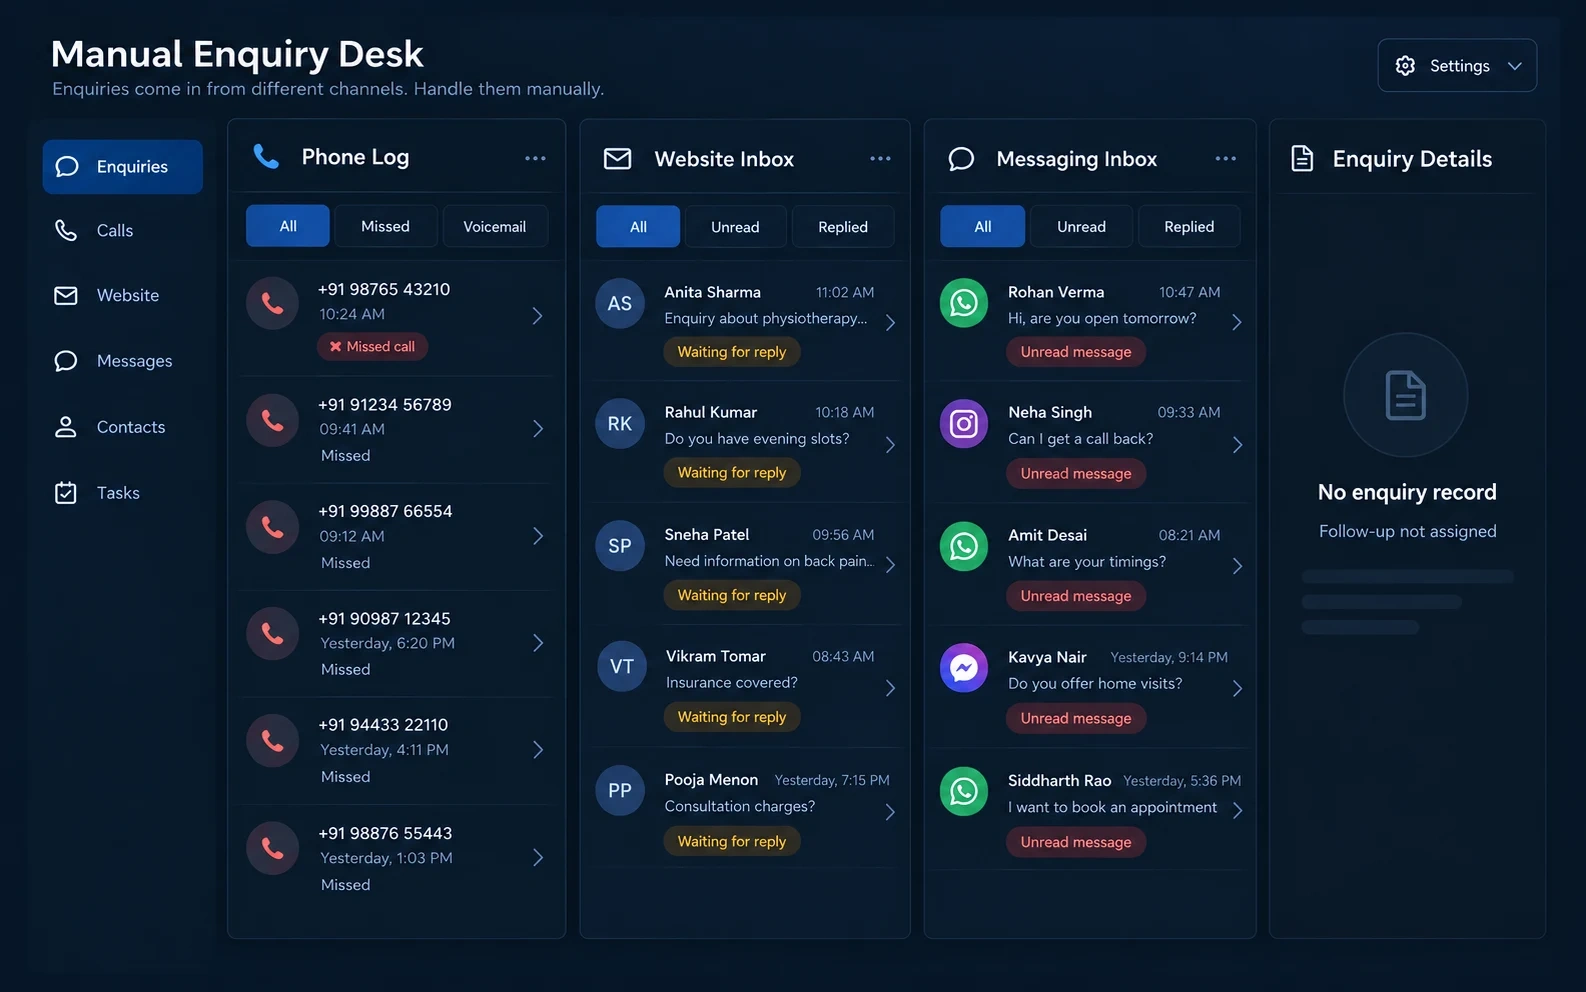Viewport: 1586px width, 992px height.
Task: Open Website Inbox more options menu
Action: click(x=880, y=159)
